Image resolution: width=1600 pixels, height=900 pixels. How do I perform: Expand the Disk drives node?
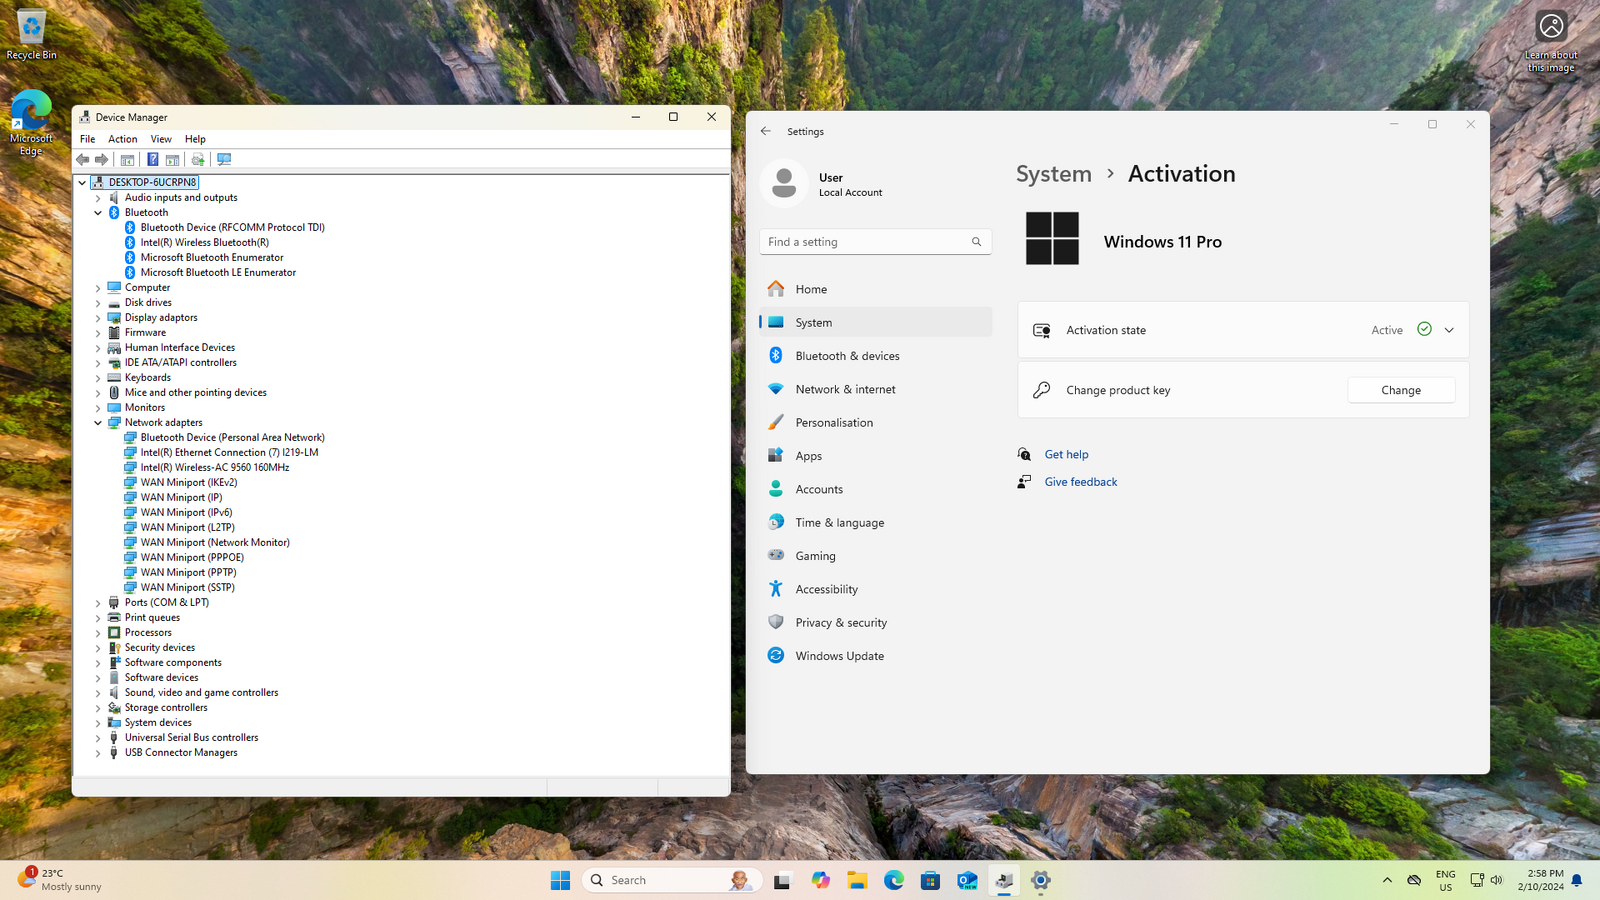[x=98, y=303]
